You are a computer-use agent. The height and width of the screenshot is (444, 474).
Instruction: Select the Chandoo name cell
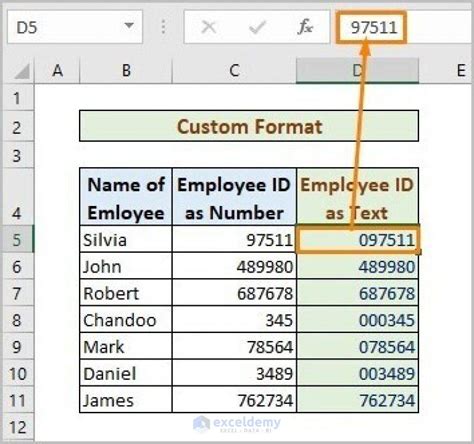[126, 319]
